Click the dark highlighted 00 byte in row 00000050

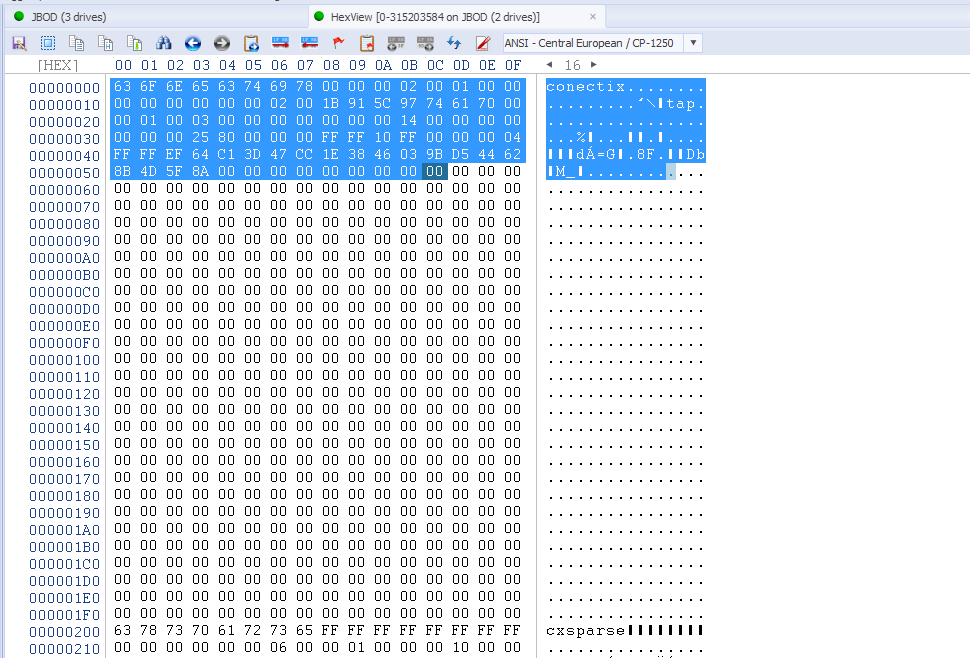coord(435,171)
